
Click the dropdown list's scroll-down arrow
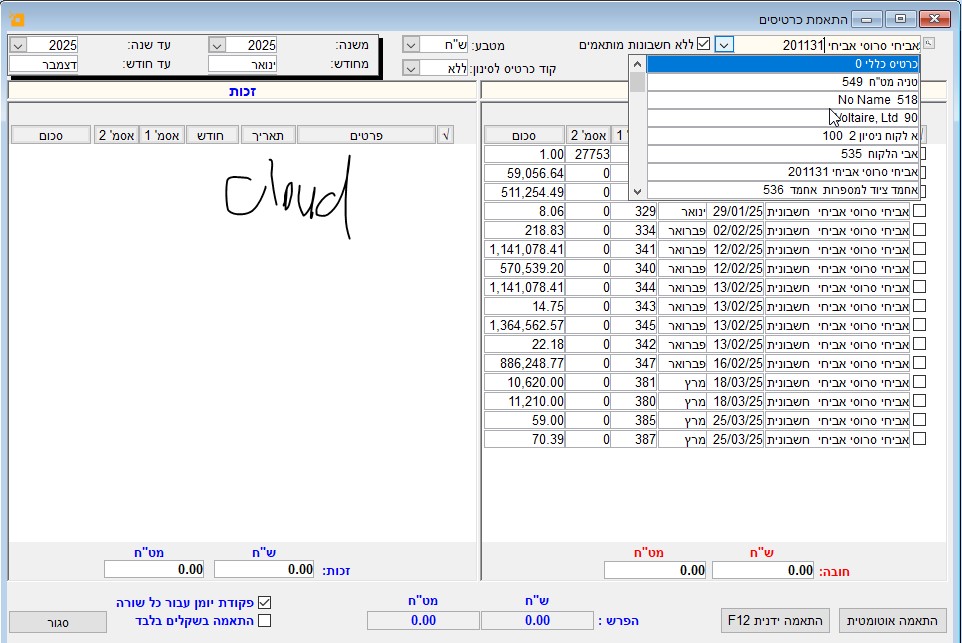(x=637, y=190)
